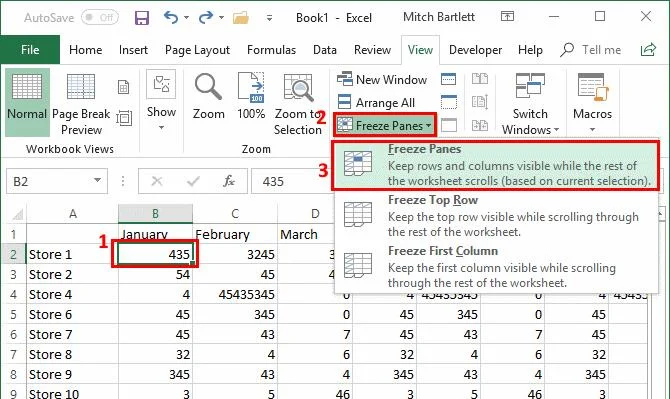Click the March header cell
The width and height of the screenshot is (670, 399).
(306, 234)
